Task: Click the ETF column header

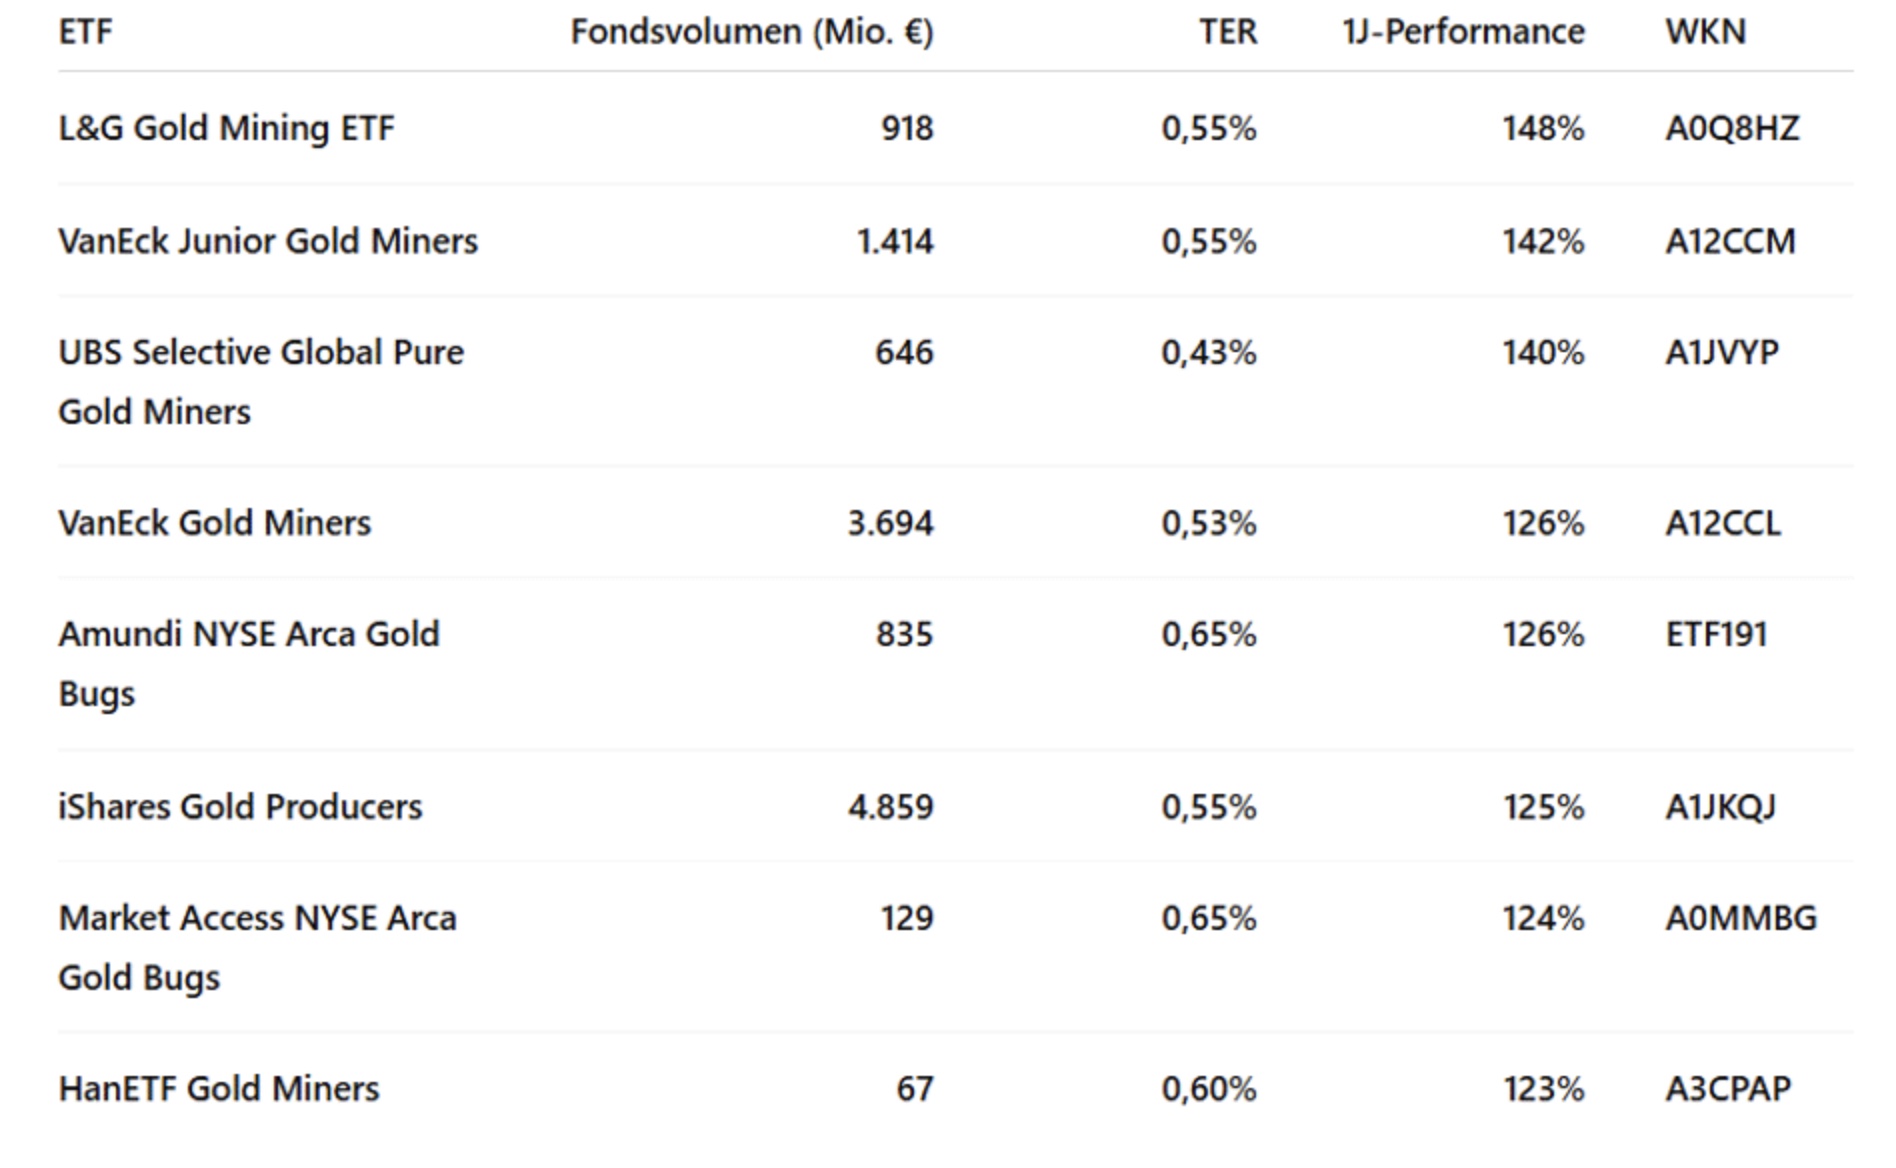Action: pyautogui.click(x=85, y=32)
